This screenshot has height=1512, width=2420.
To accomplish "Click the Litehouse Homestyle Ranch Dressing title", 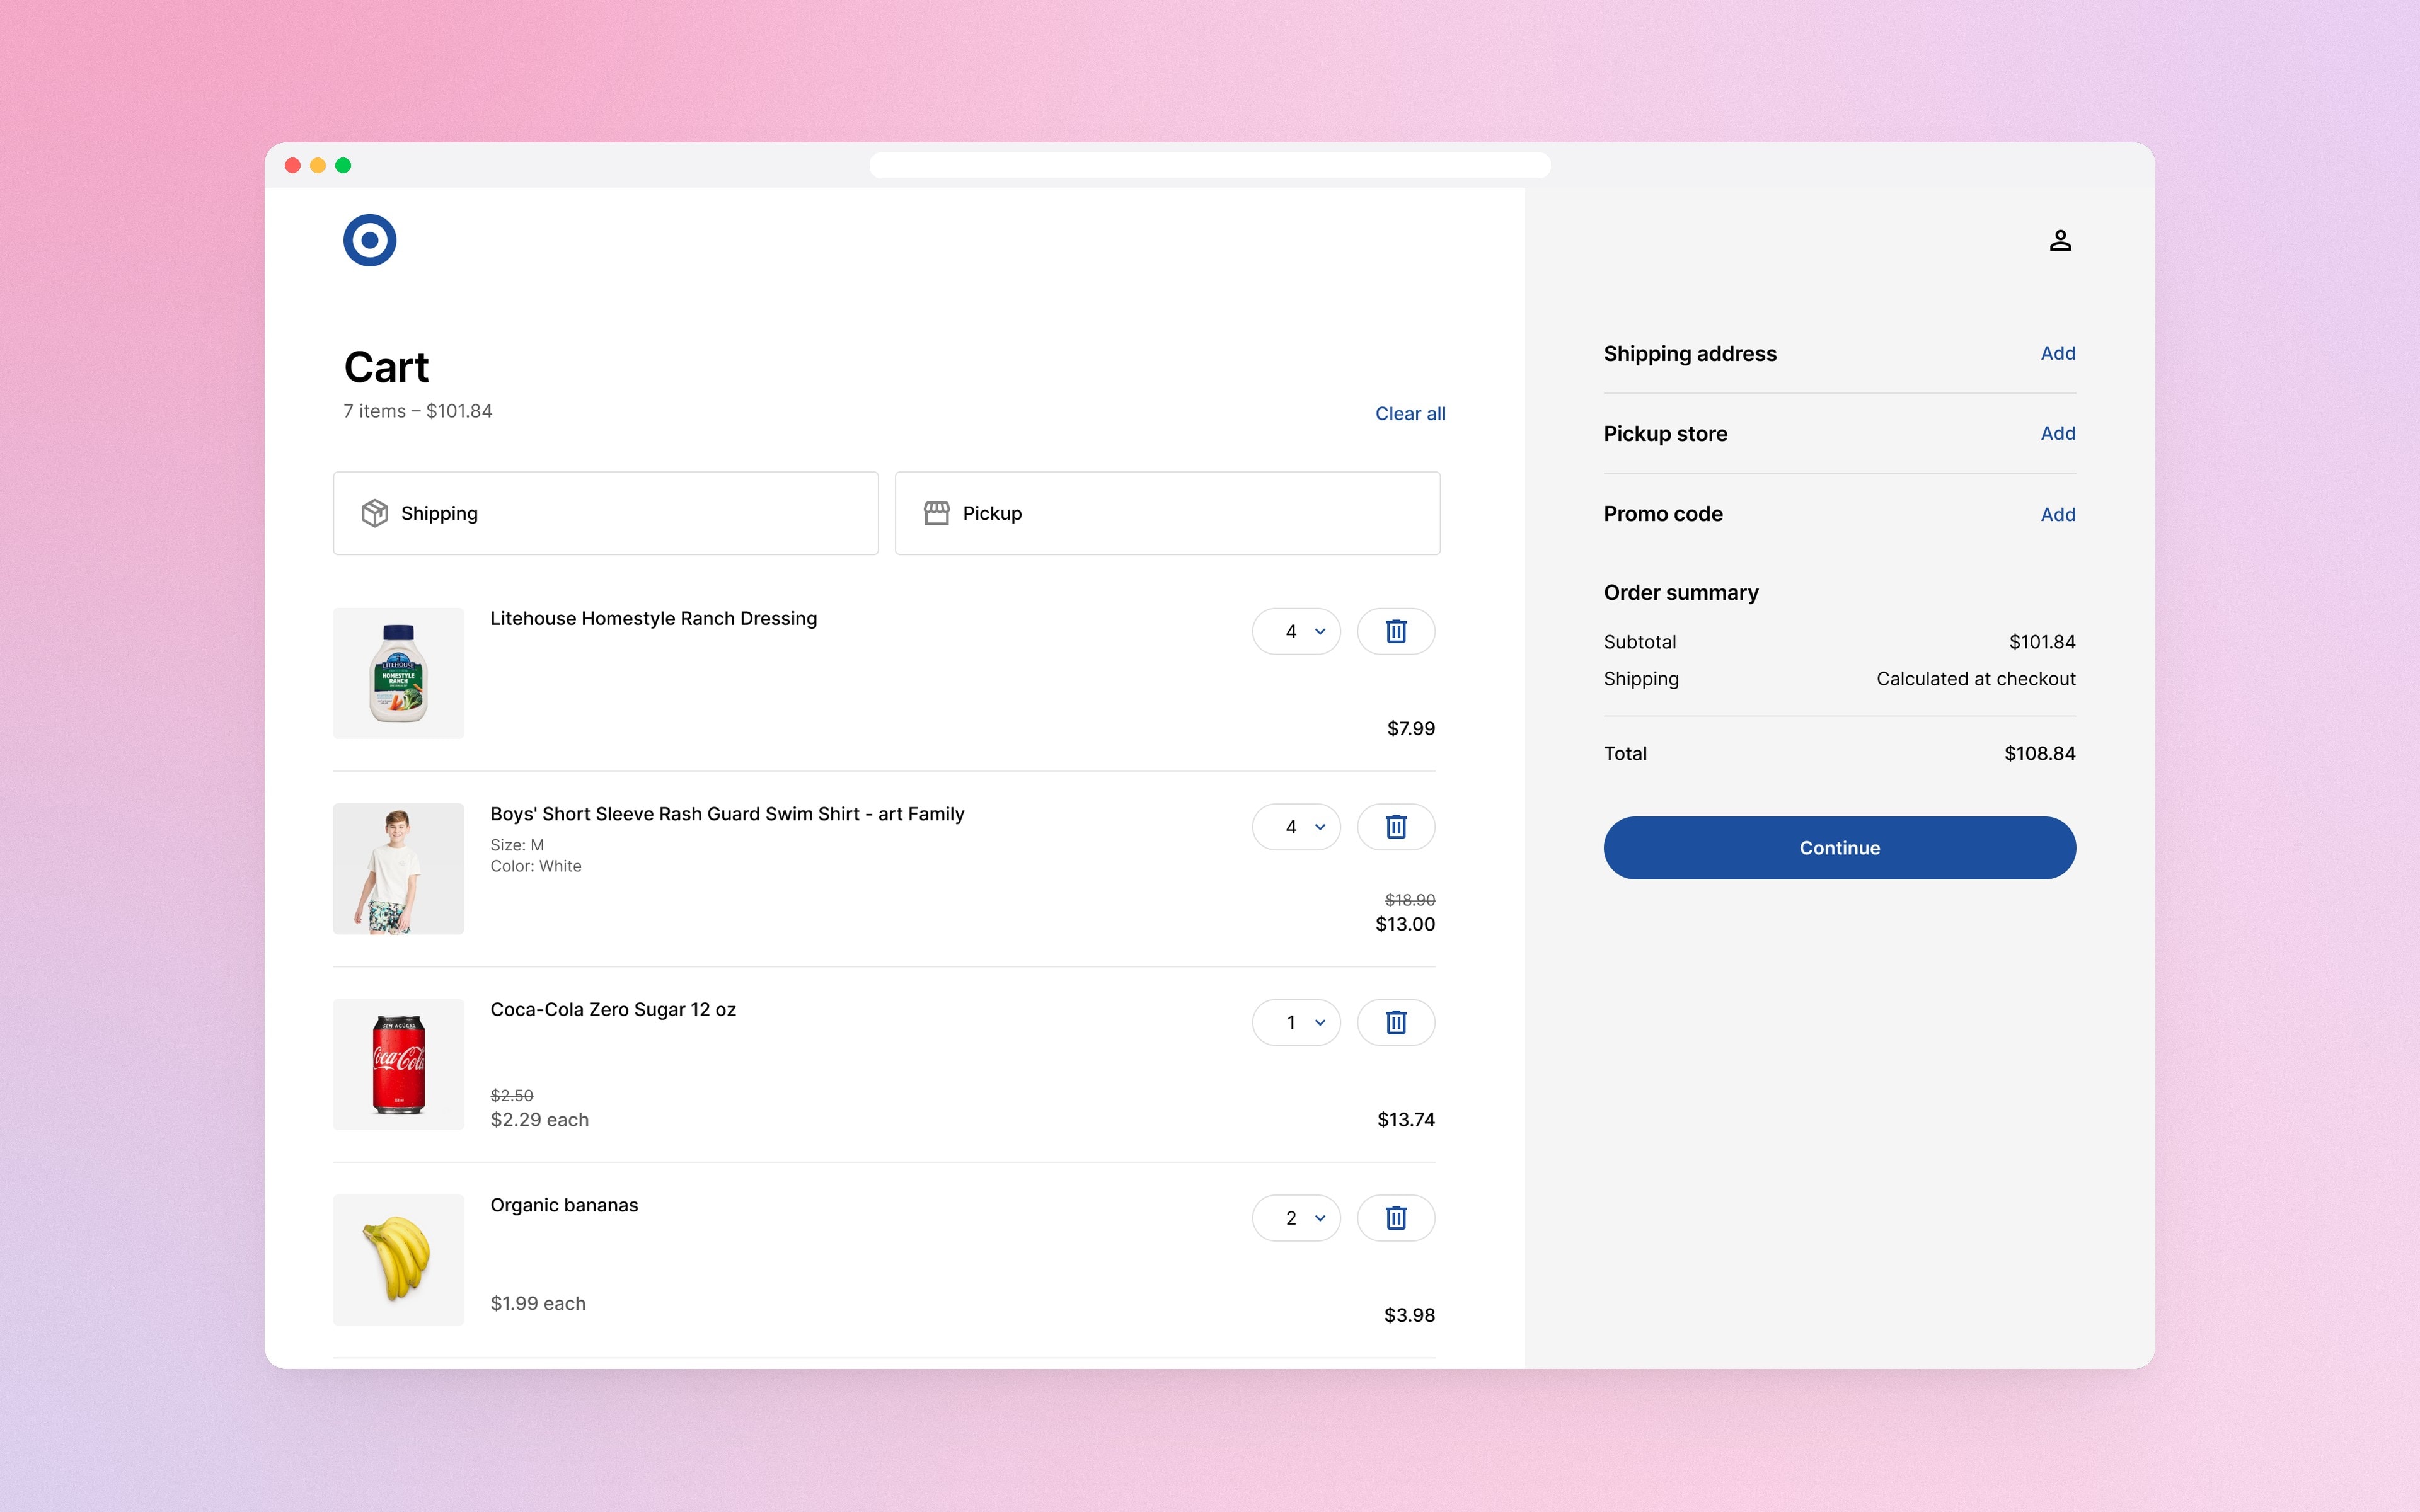I will point(653,618).
